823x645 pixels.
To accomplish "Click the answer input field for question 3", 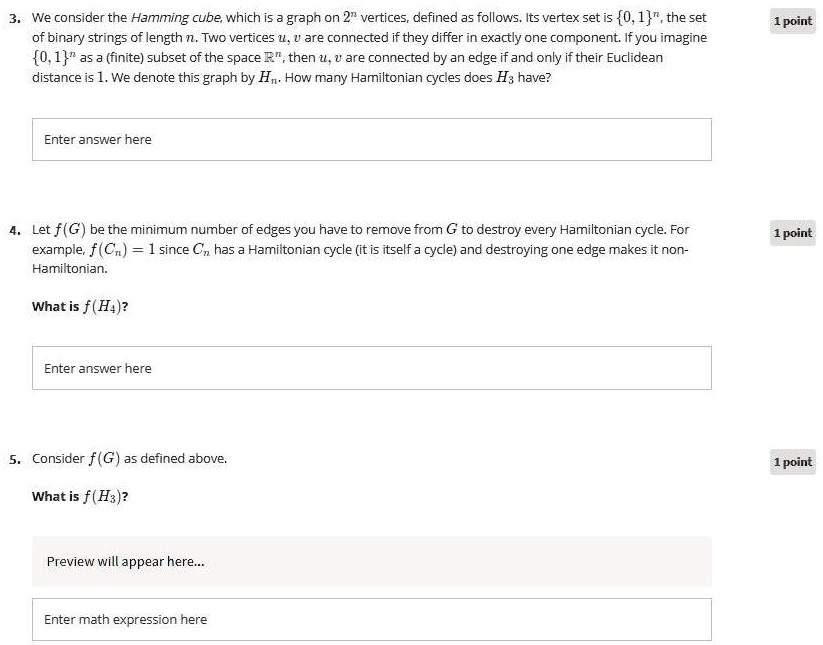I will [x=372, y=139].
